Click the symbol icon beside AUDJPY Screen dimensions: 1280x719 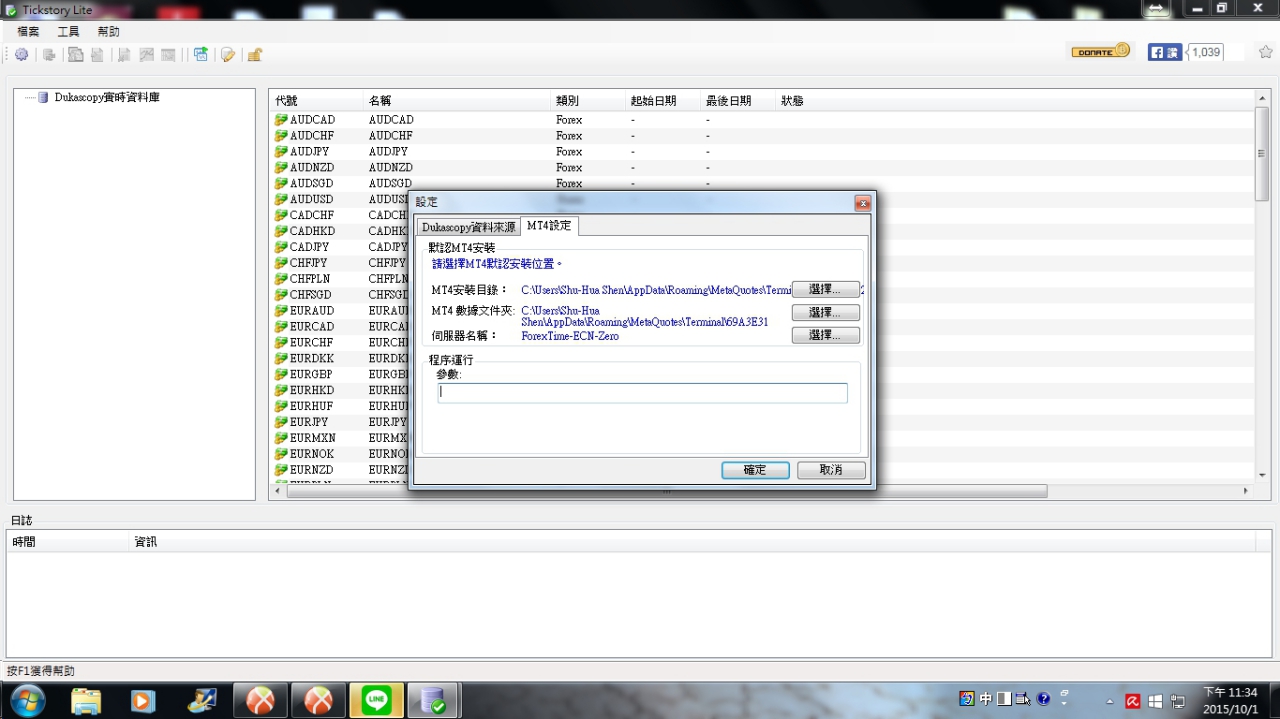click(281, 152)
